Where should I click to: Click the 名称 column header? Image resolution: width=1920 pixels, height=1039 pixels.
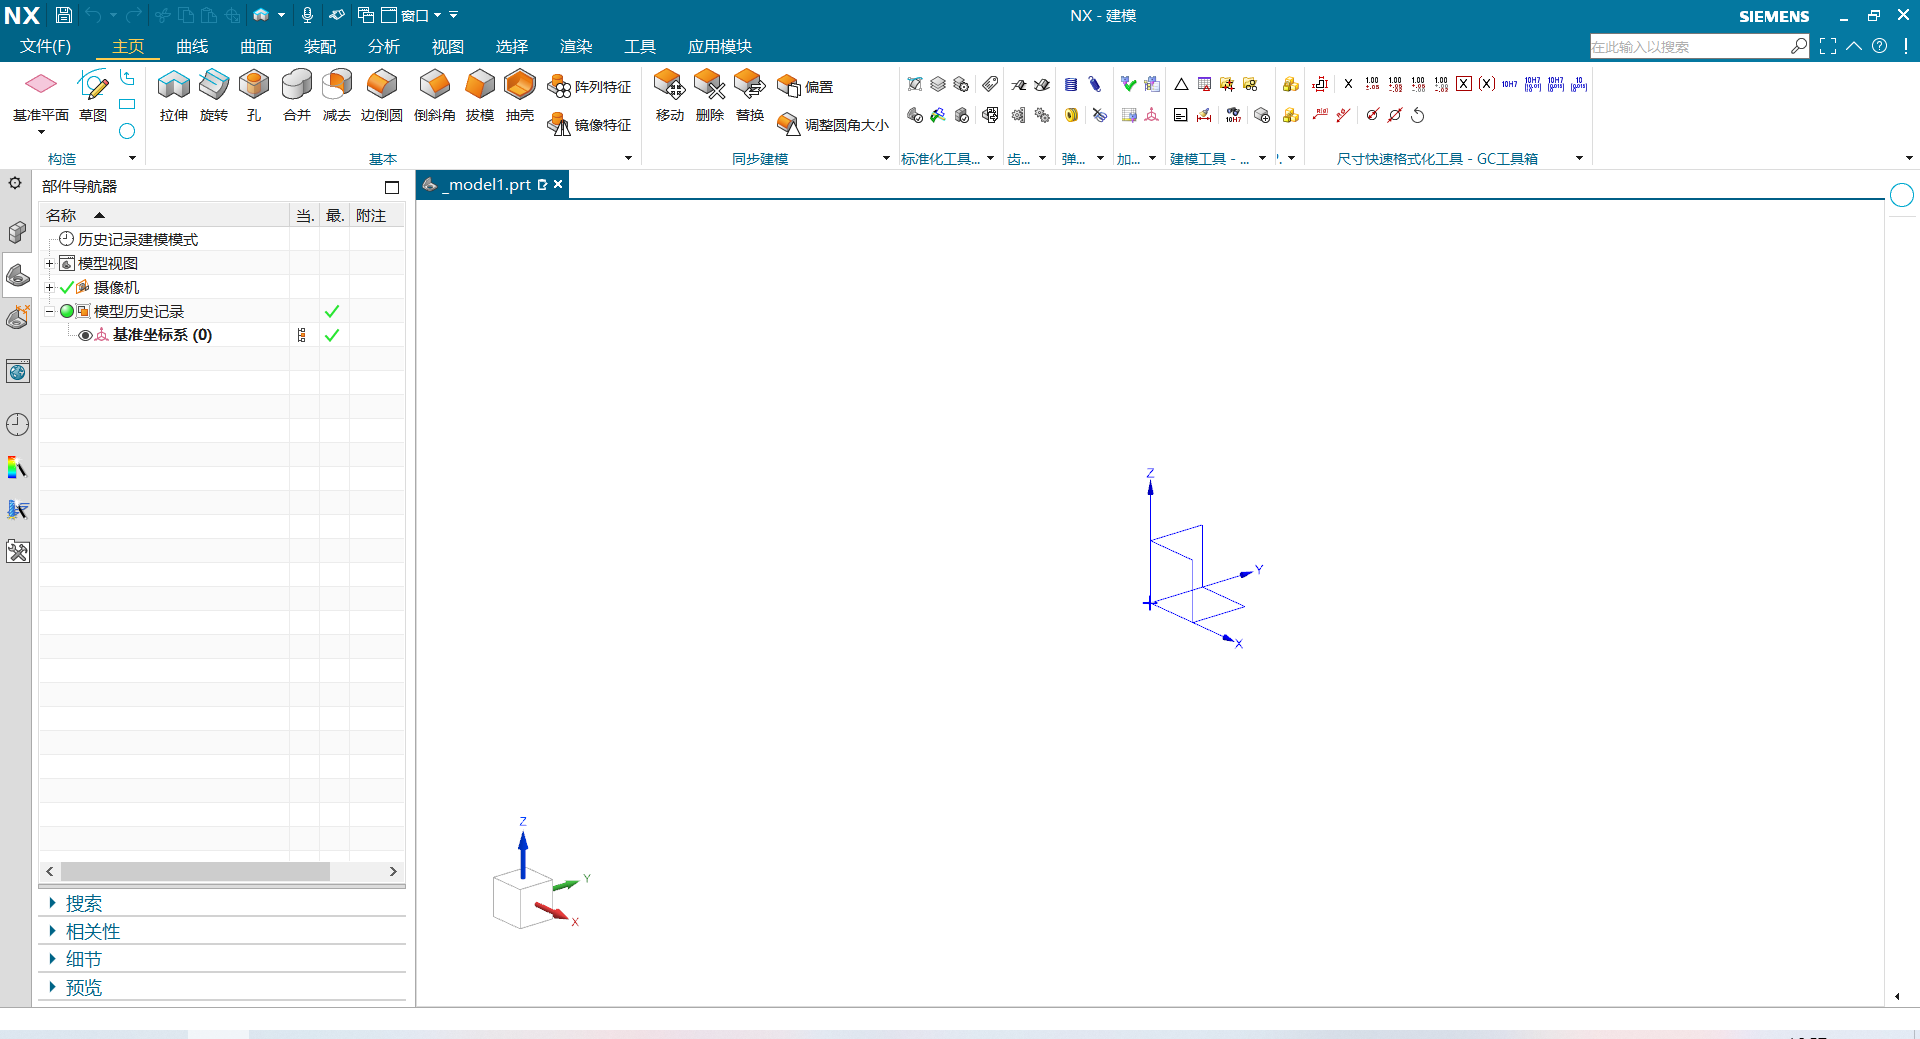(x=62, y=216)
